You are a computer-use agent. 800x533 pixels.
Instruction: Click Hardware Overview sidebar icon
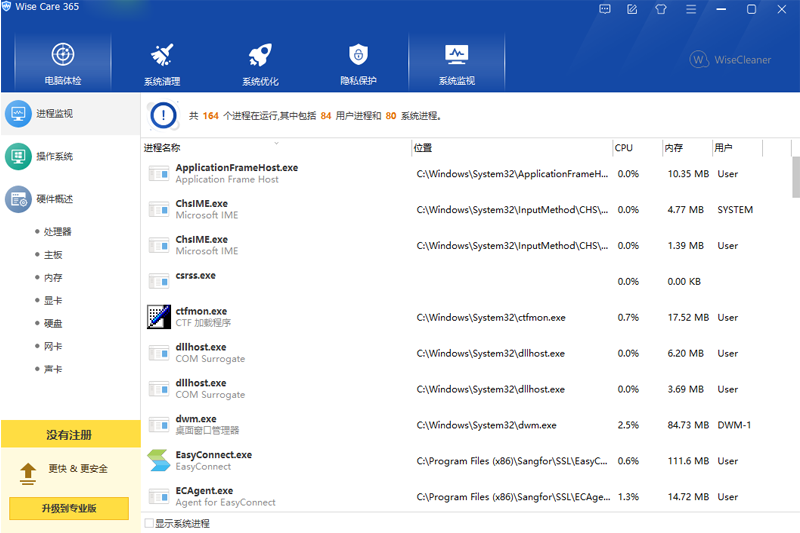point(18,199)
